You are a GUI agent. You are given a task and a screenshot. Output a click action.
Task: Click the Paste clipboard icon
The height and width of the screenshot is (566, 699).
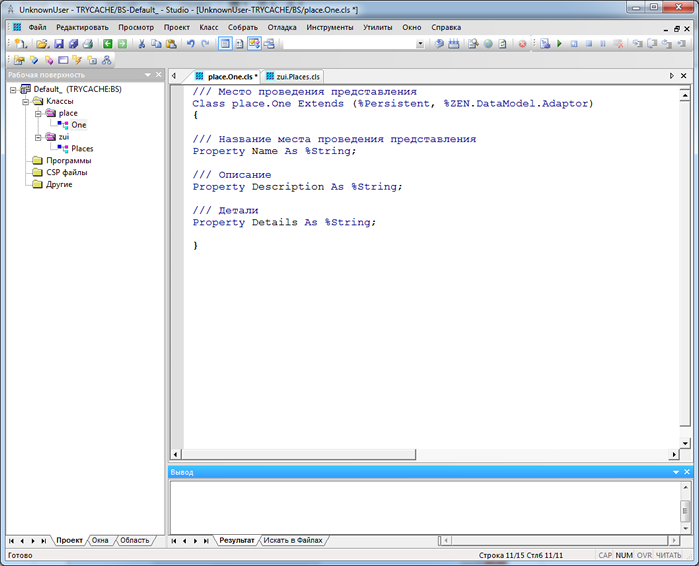point(171,44)
